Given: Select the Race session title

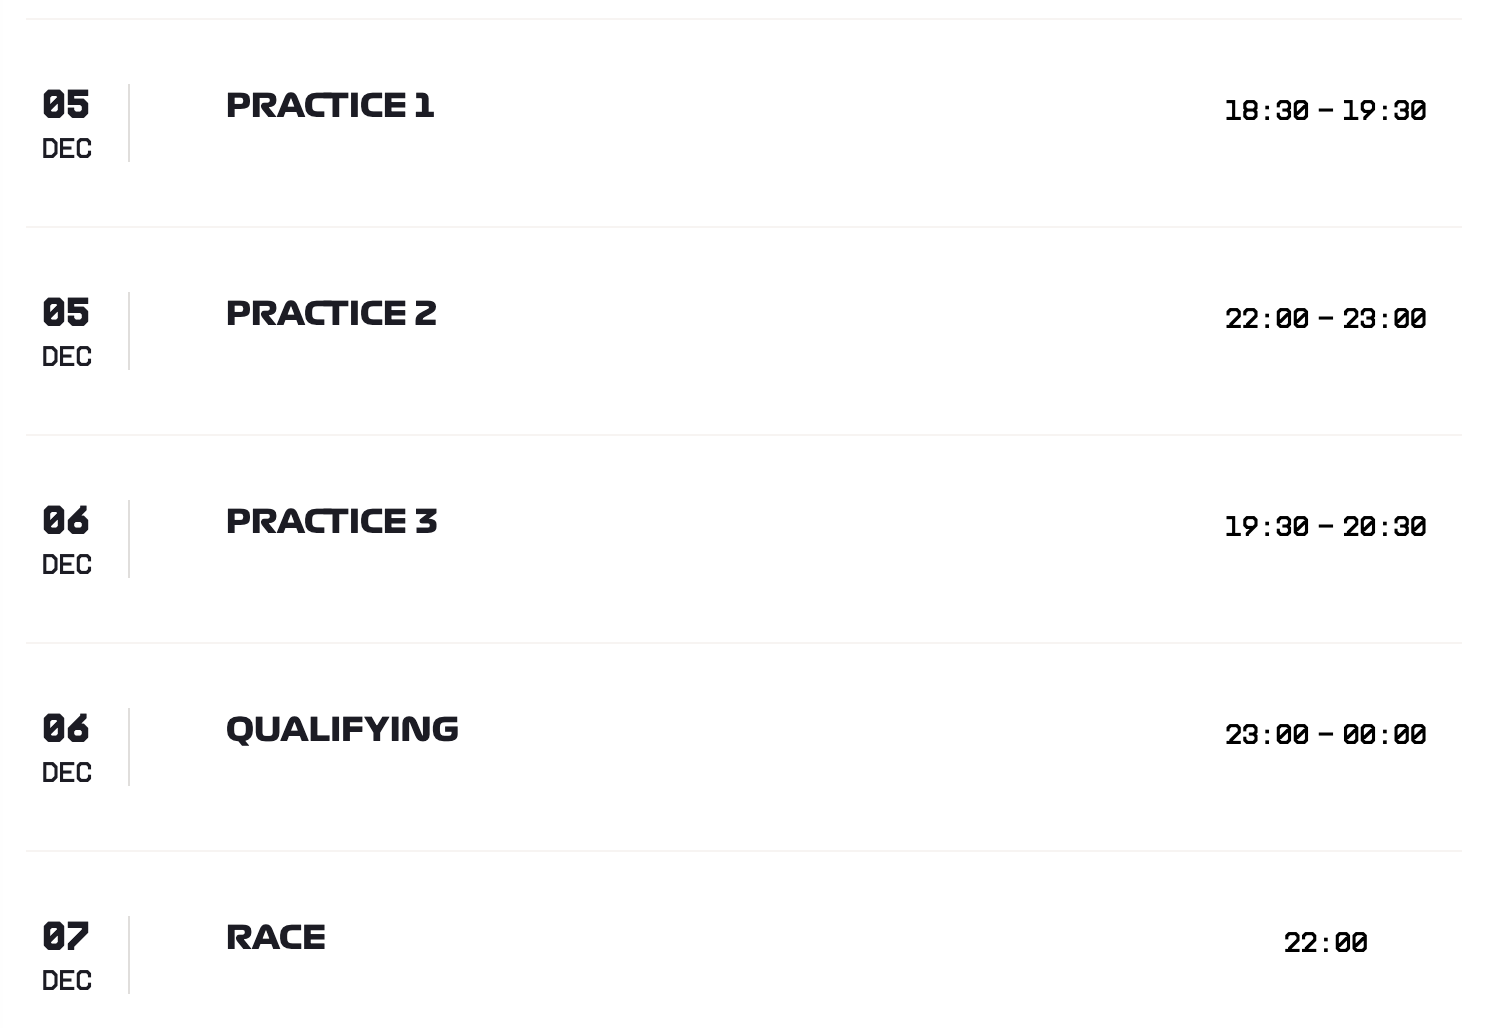Looking at the screenshot, I should 276,937.
